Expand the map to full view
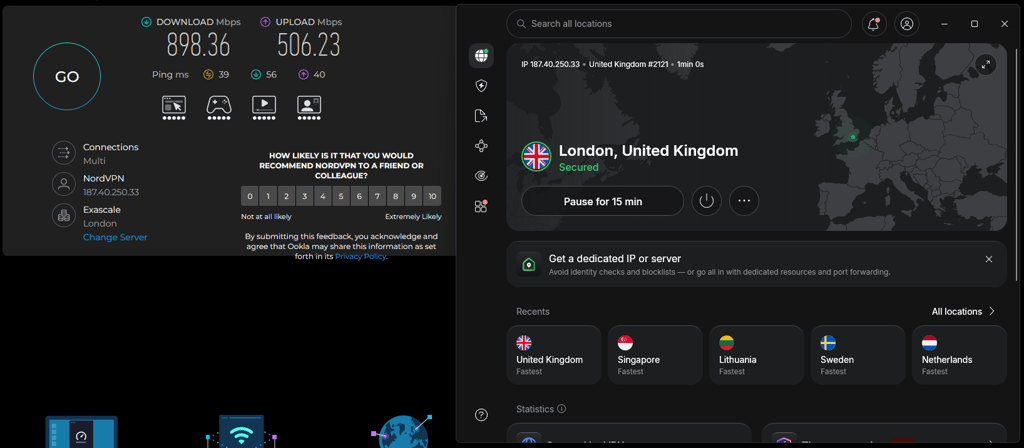The width and height of the screenshot is (1024, 448). coord(986,64)
